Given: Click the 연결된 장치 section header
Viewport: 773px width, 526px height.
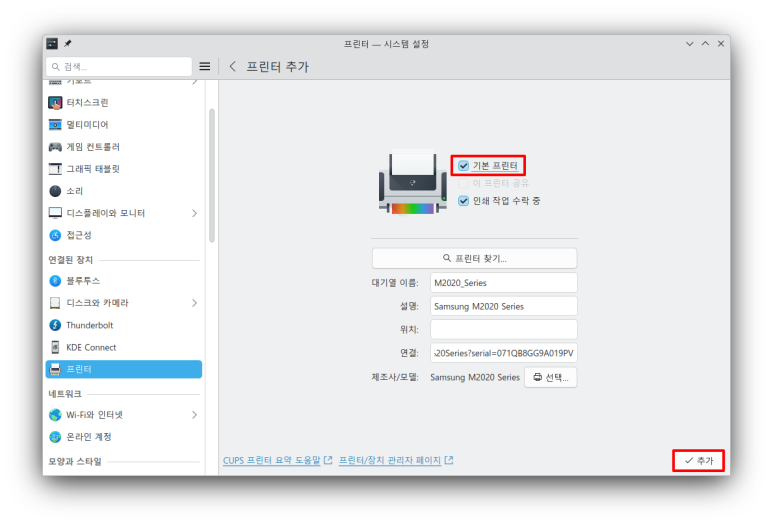Looking at the screenshot, I should pos(70,260).
